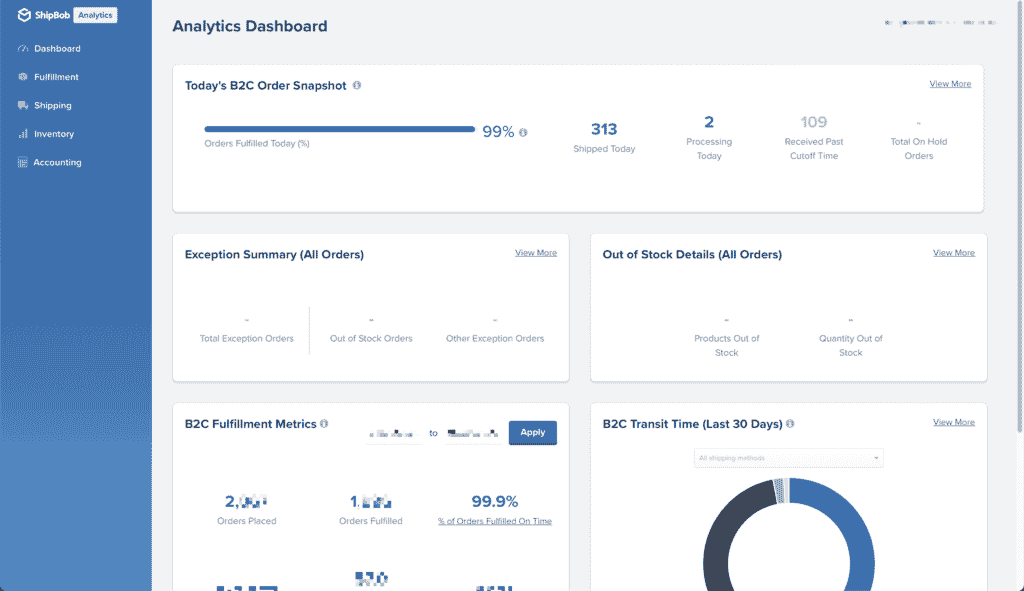Viewport: 1024px width, 591px height.
Task: Click the Orders Fulfilled Today progress bar
Action: pos(340,129)
